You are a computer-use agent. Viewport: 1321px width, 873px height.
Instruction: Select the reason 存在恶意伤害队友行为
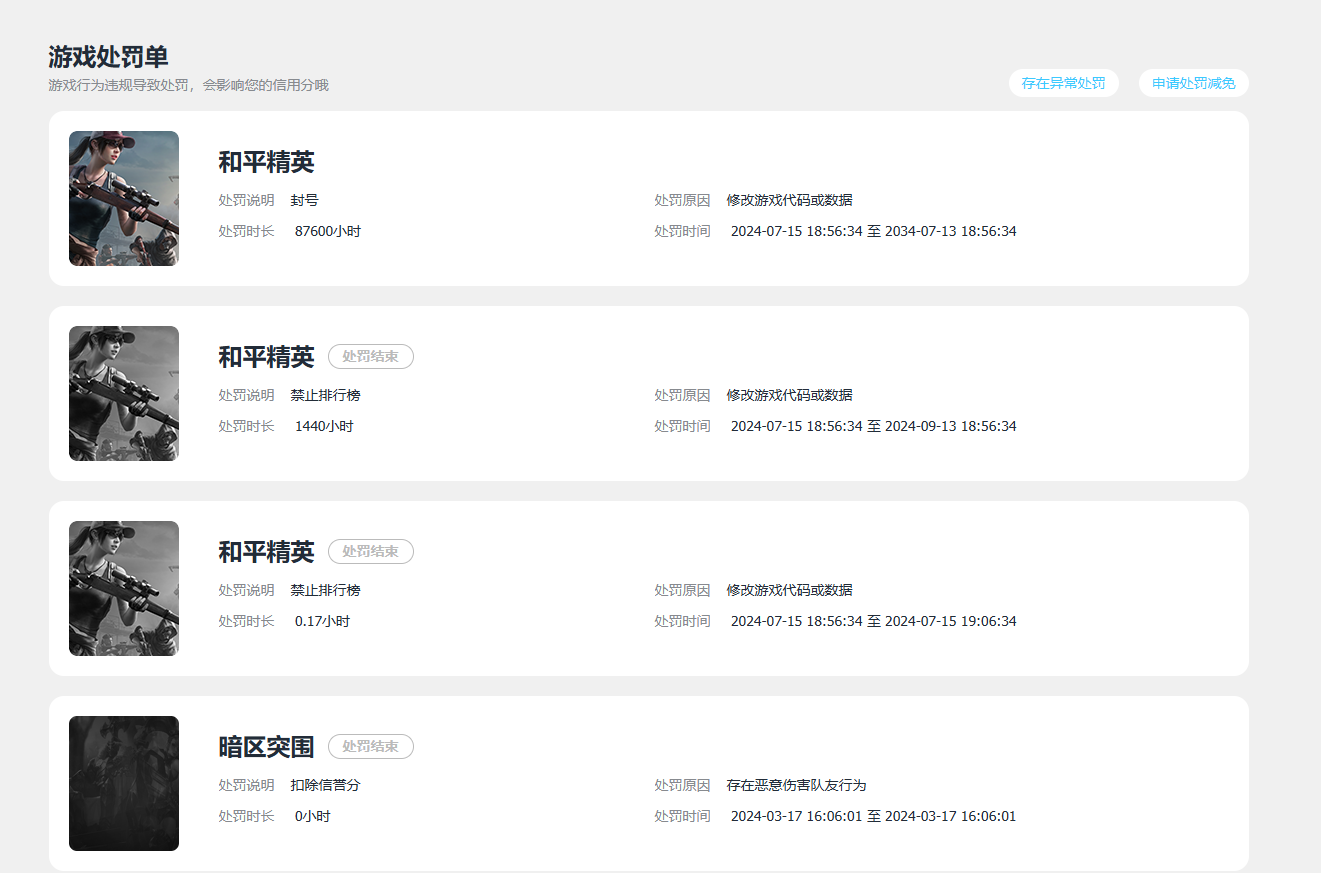point(796,785)
